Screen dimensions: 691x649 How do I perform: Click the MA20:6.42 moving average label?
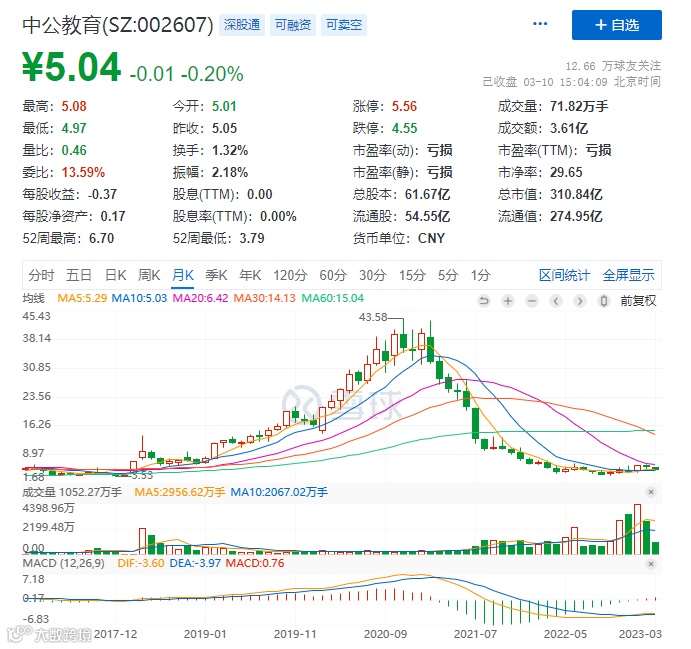[x=200, y=298]
